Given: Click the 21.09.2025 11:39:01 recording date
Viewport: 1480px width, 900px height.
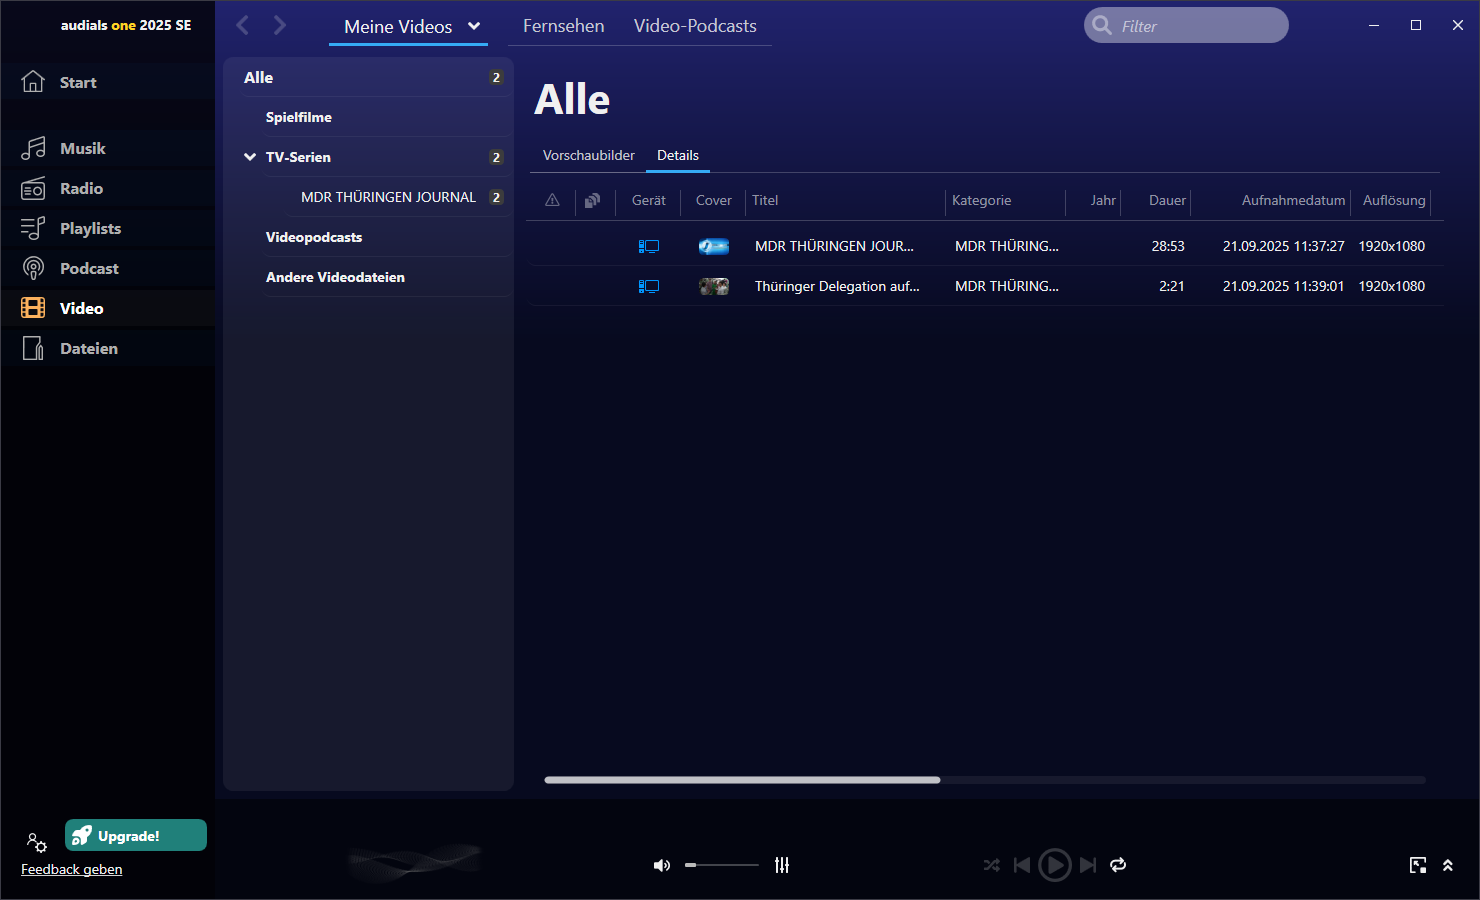Looking at the screenshot, I should click(1283, 286).
